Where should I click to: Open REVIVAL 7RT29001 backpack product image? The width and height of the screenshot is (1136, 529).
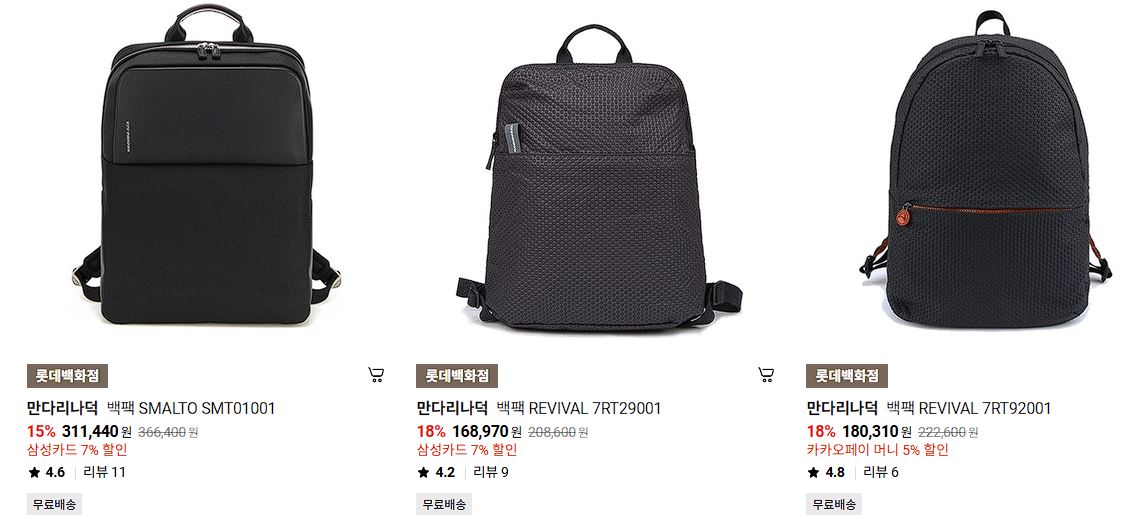(x=598, y=176)
